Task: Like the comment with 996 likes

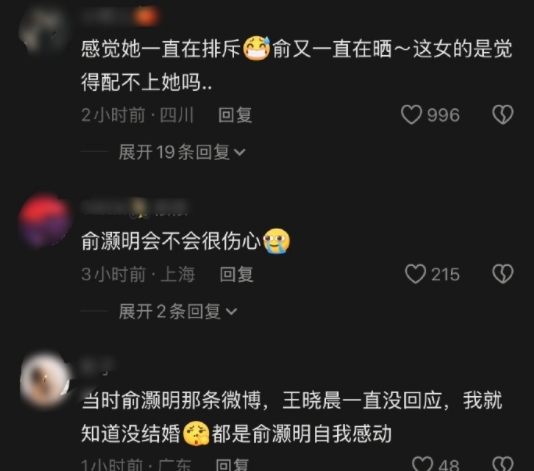Action: pyautogui.click(x=411, y=114)
